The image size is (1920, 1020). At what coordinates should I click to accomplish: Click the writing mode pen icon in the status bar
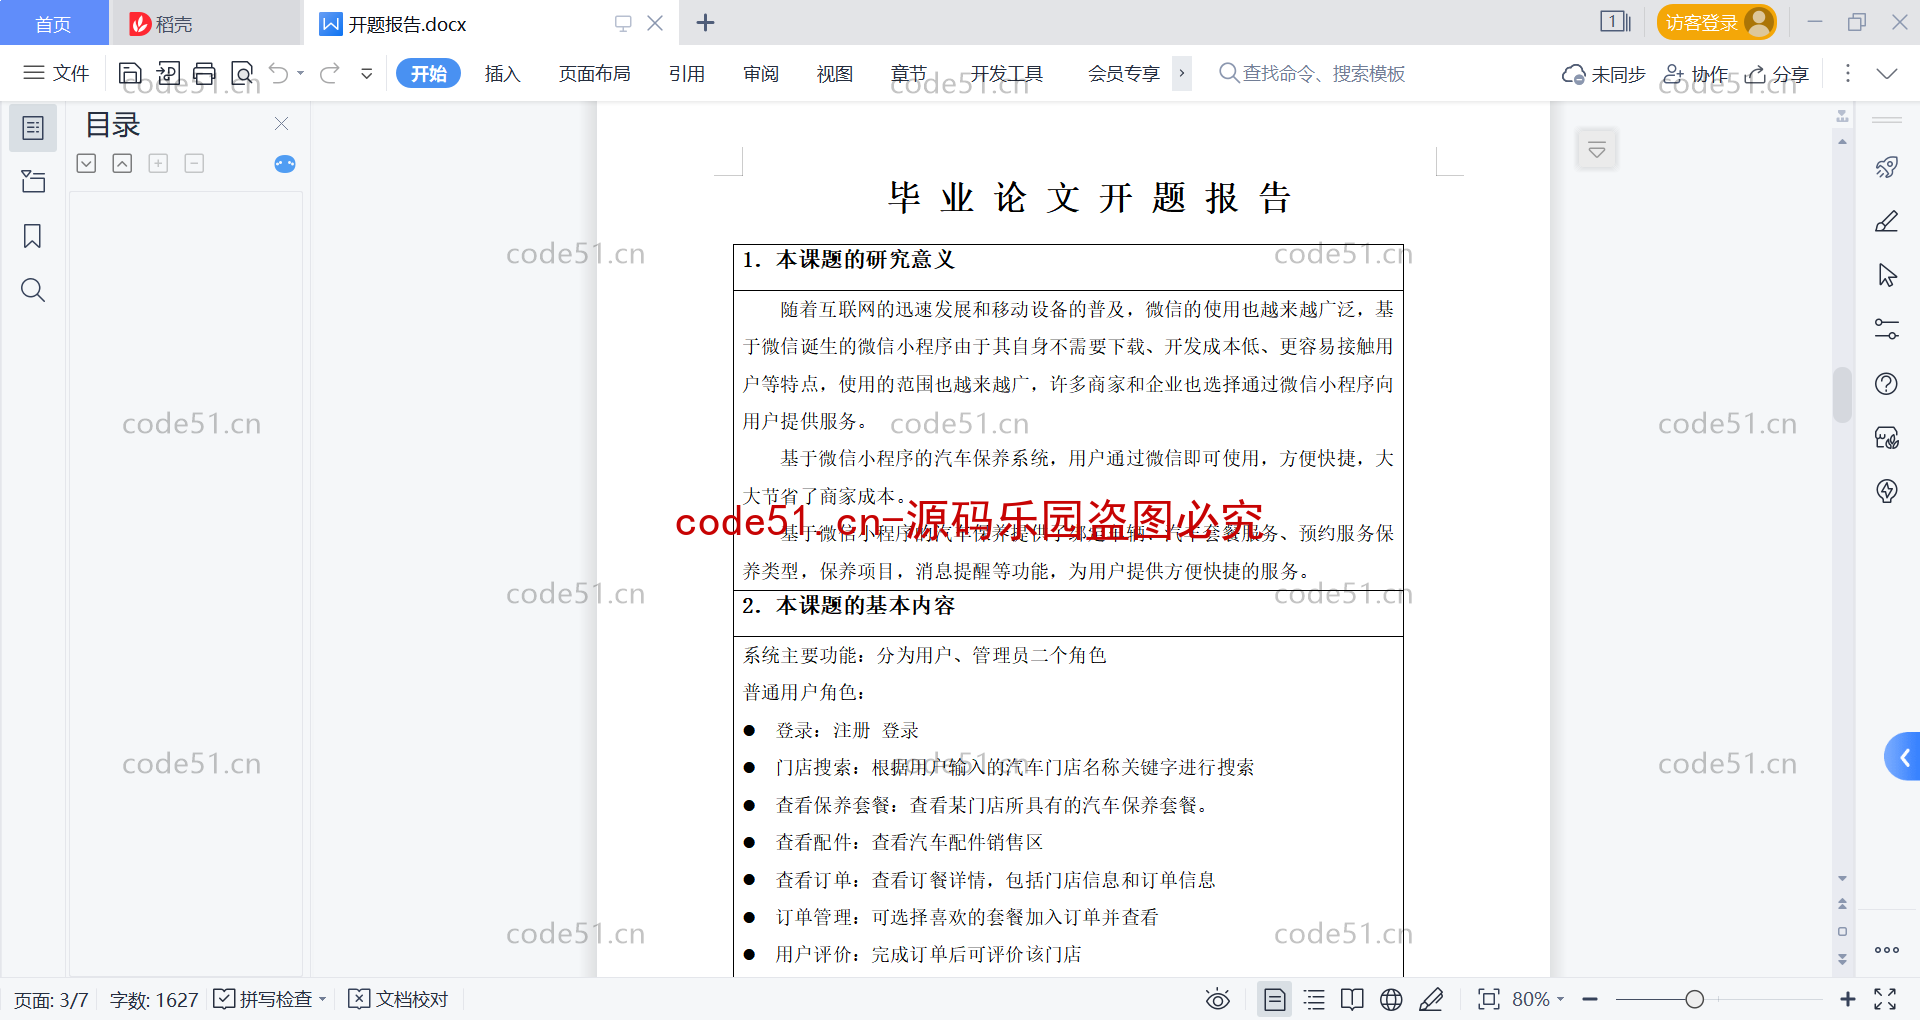click(1431, 999)
